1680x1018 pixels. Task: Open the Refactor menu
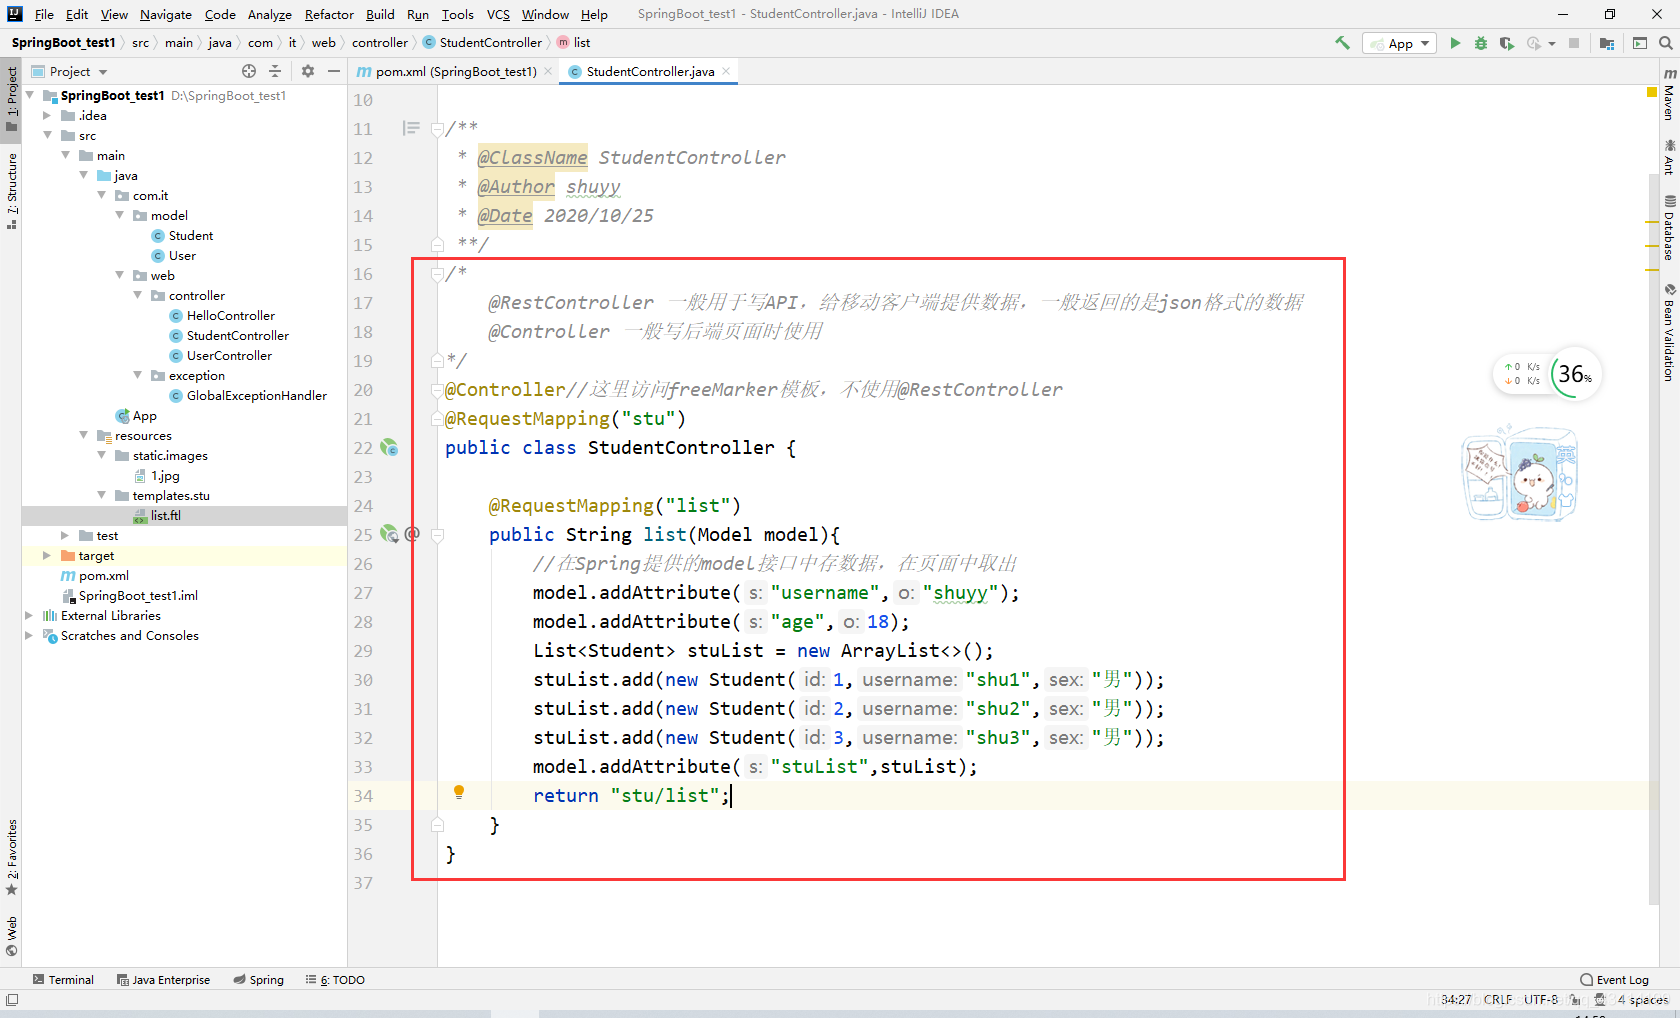(x=329, y=14)
